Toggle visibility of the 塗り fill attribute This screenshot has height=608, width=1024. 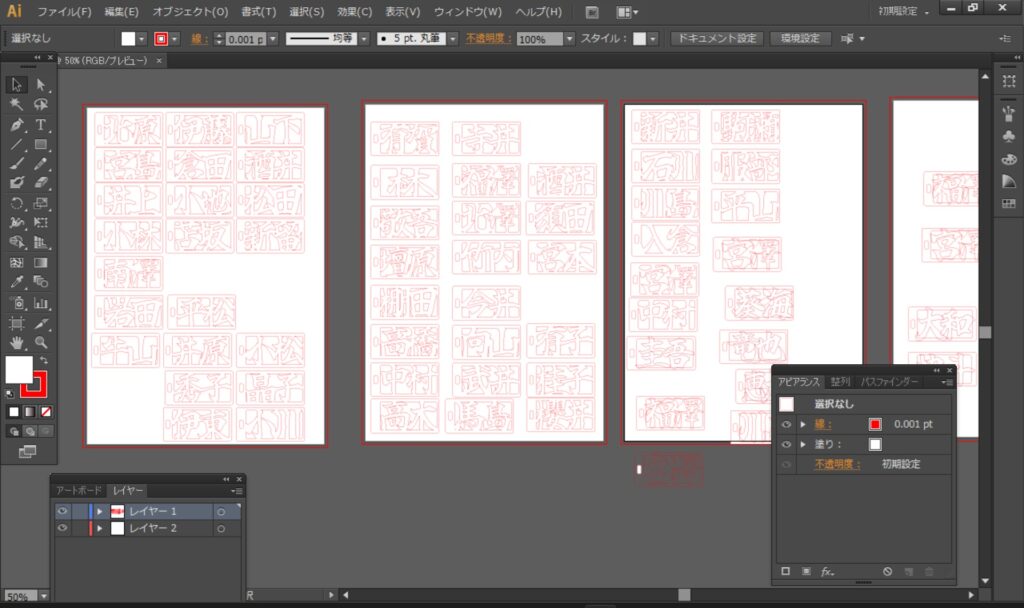[x=786, y=444]
